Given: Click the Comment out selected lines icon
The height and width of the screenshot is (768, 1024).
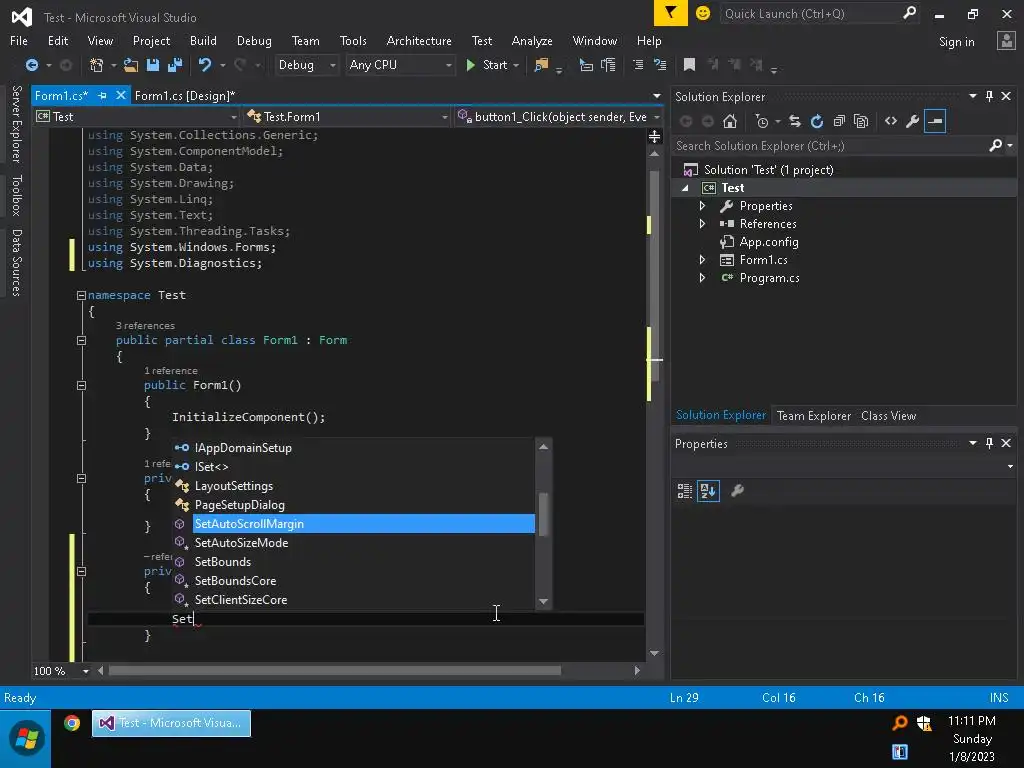Looking at the screenshot, I should [638, 65].
